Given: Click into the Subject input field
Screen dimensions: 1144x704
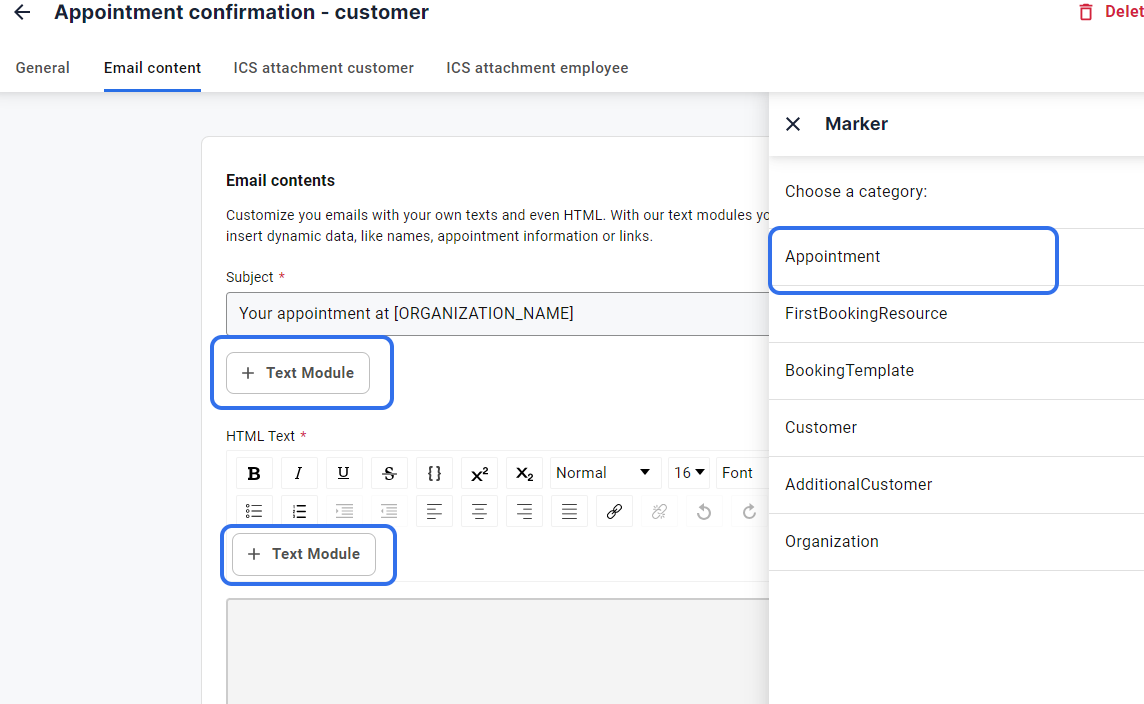Looking at the screenshot, I should (x=498, y=314).
